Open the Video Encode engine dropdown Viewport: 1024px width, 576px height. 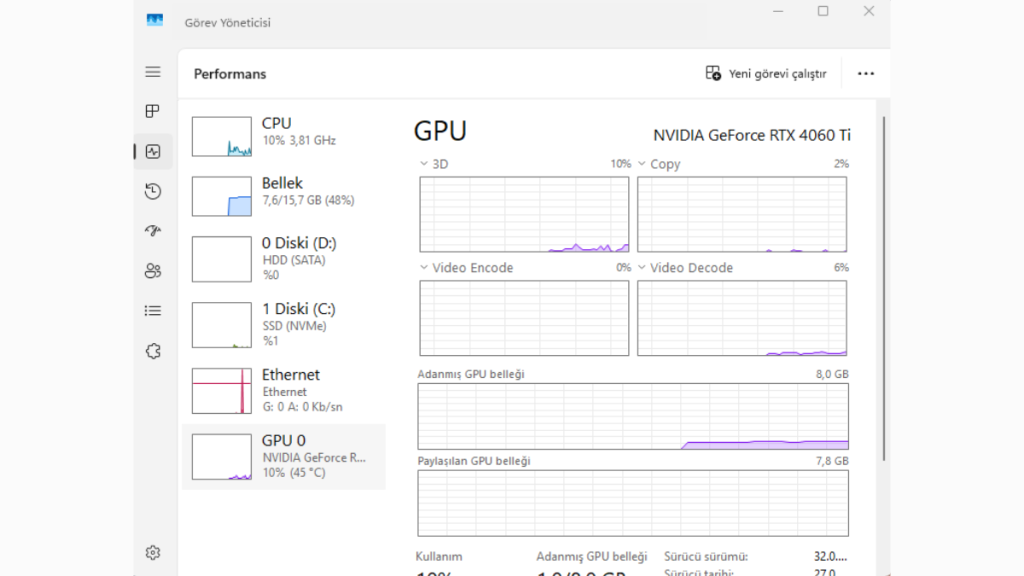(424, 267)
